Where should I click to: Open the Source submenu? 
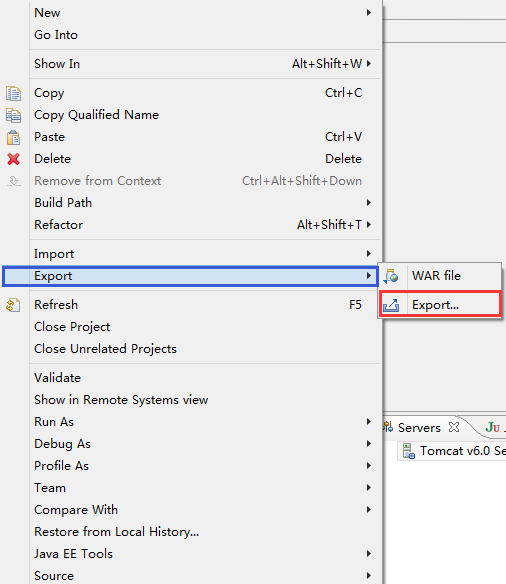205,575
